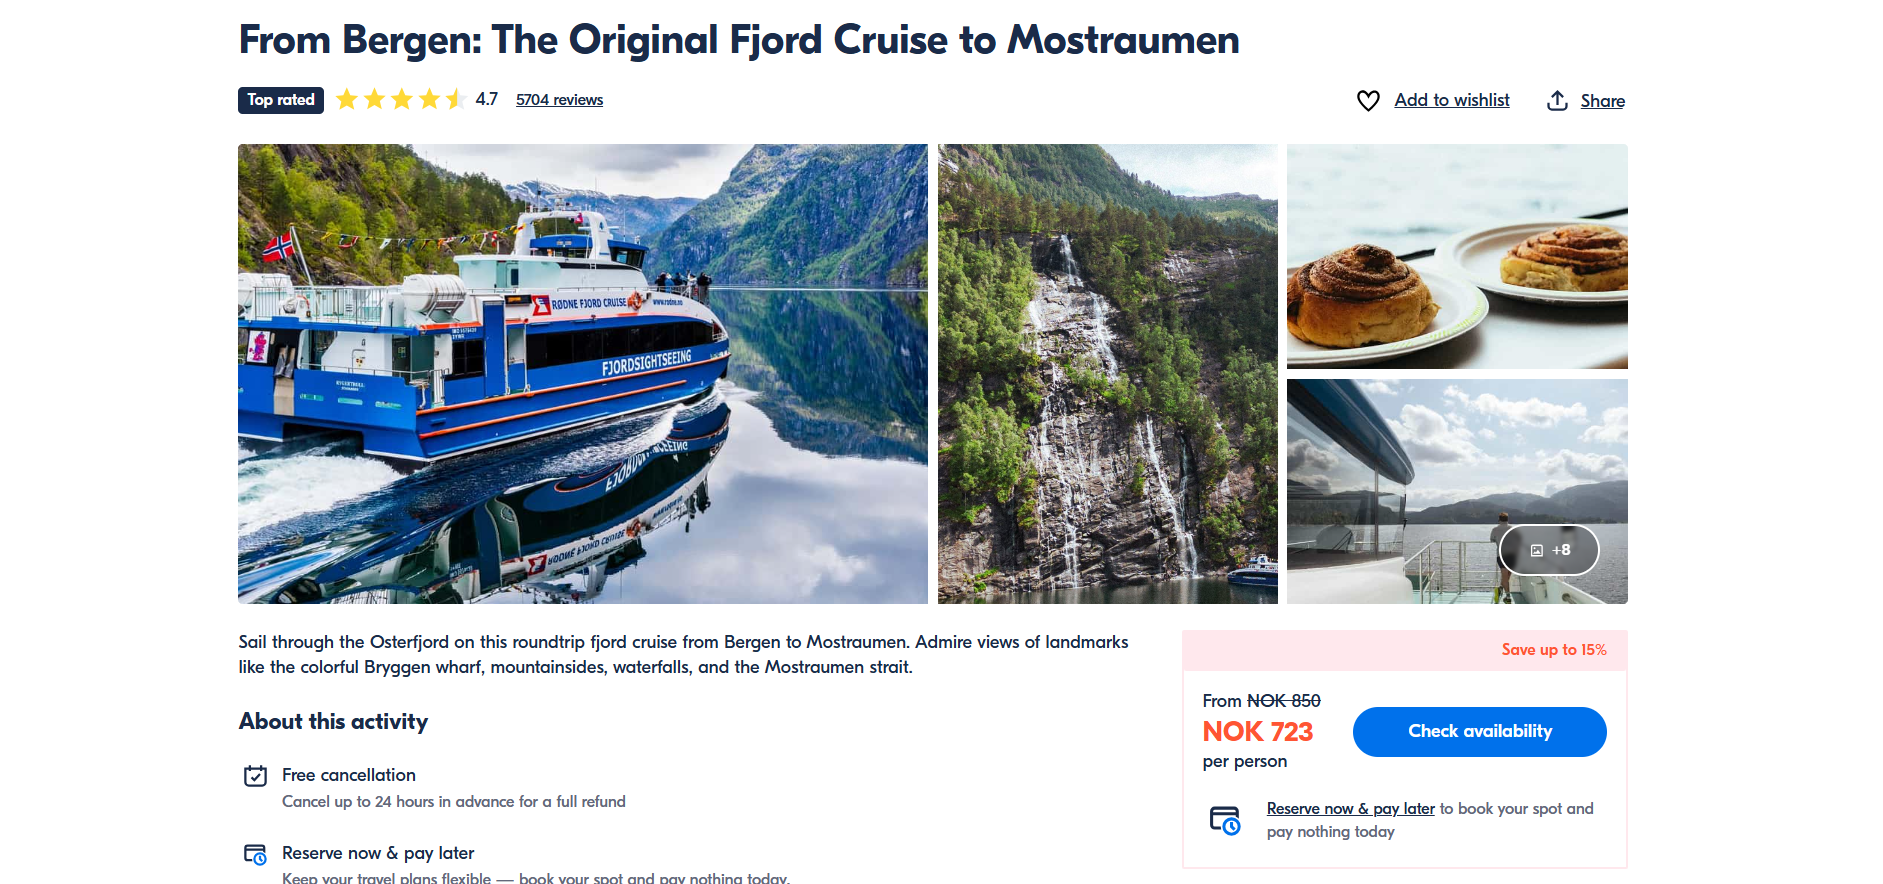Click Add to wishlist link

(1452, 100)
